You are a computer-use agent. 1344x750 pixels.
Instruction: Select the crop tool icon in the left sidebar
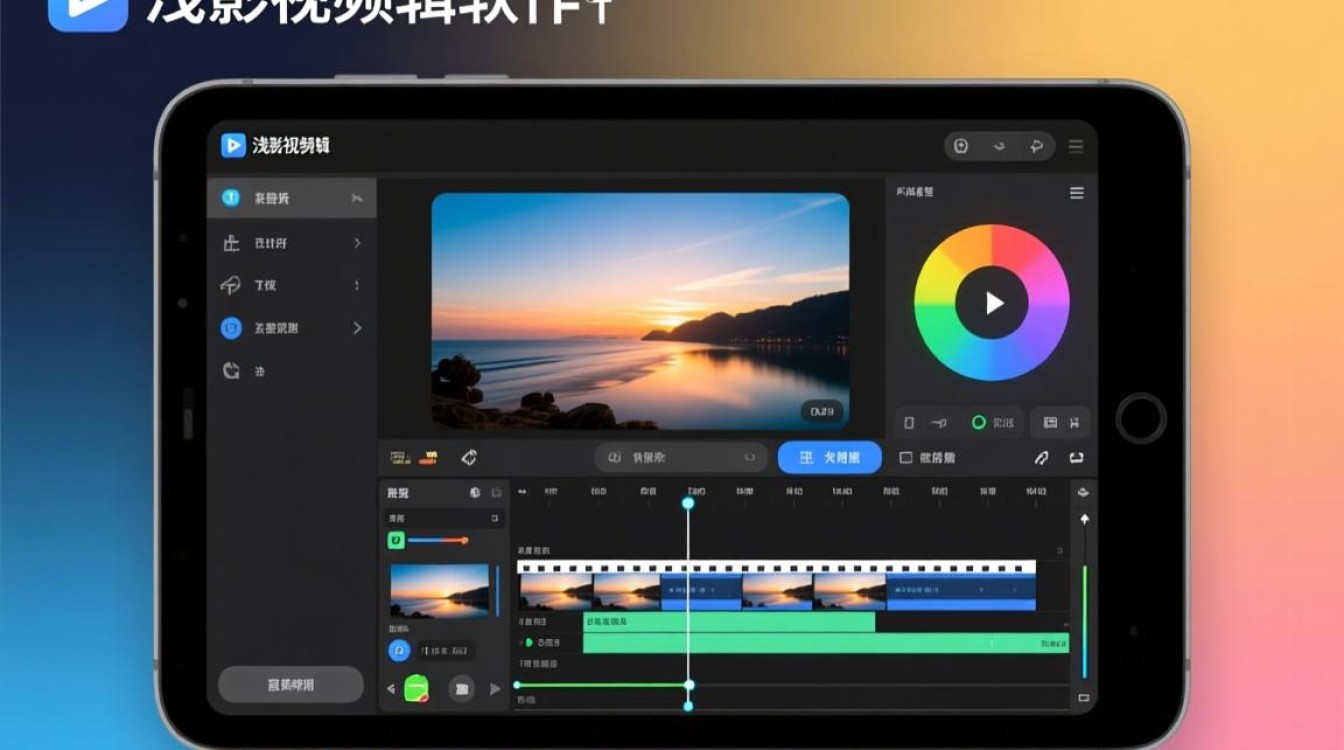click(231, 243)
